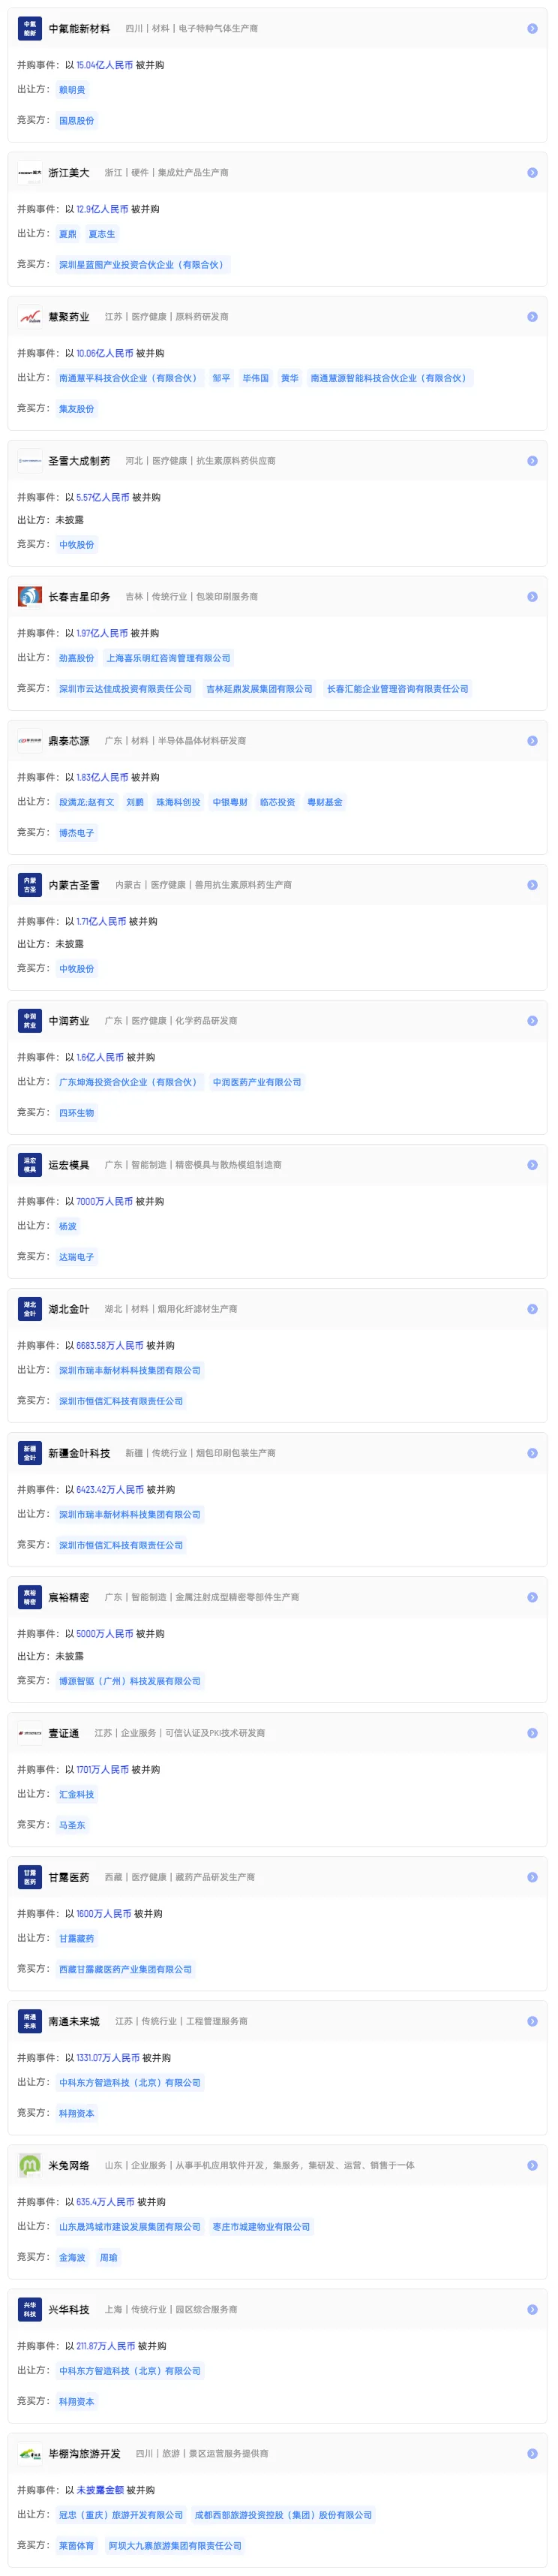The image size is (558, 2576).
Task: Open 中牧股份 in the 圣雪大成制药 card
Action: tap(76, 545)
